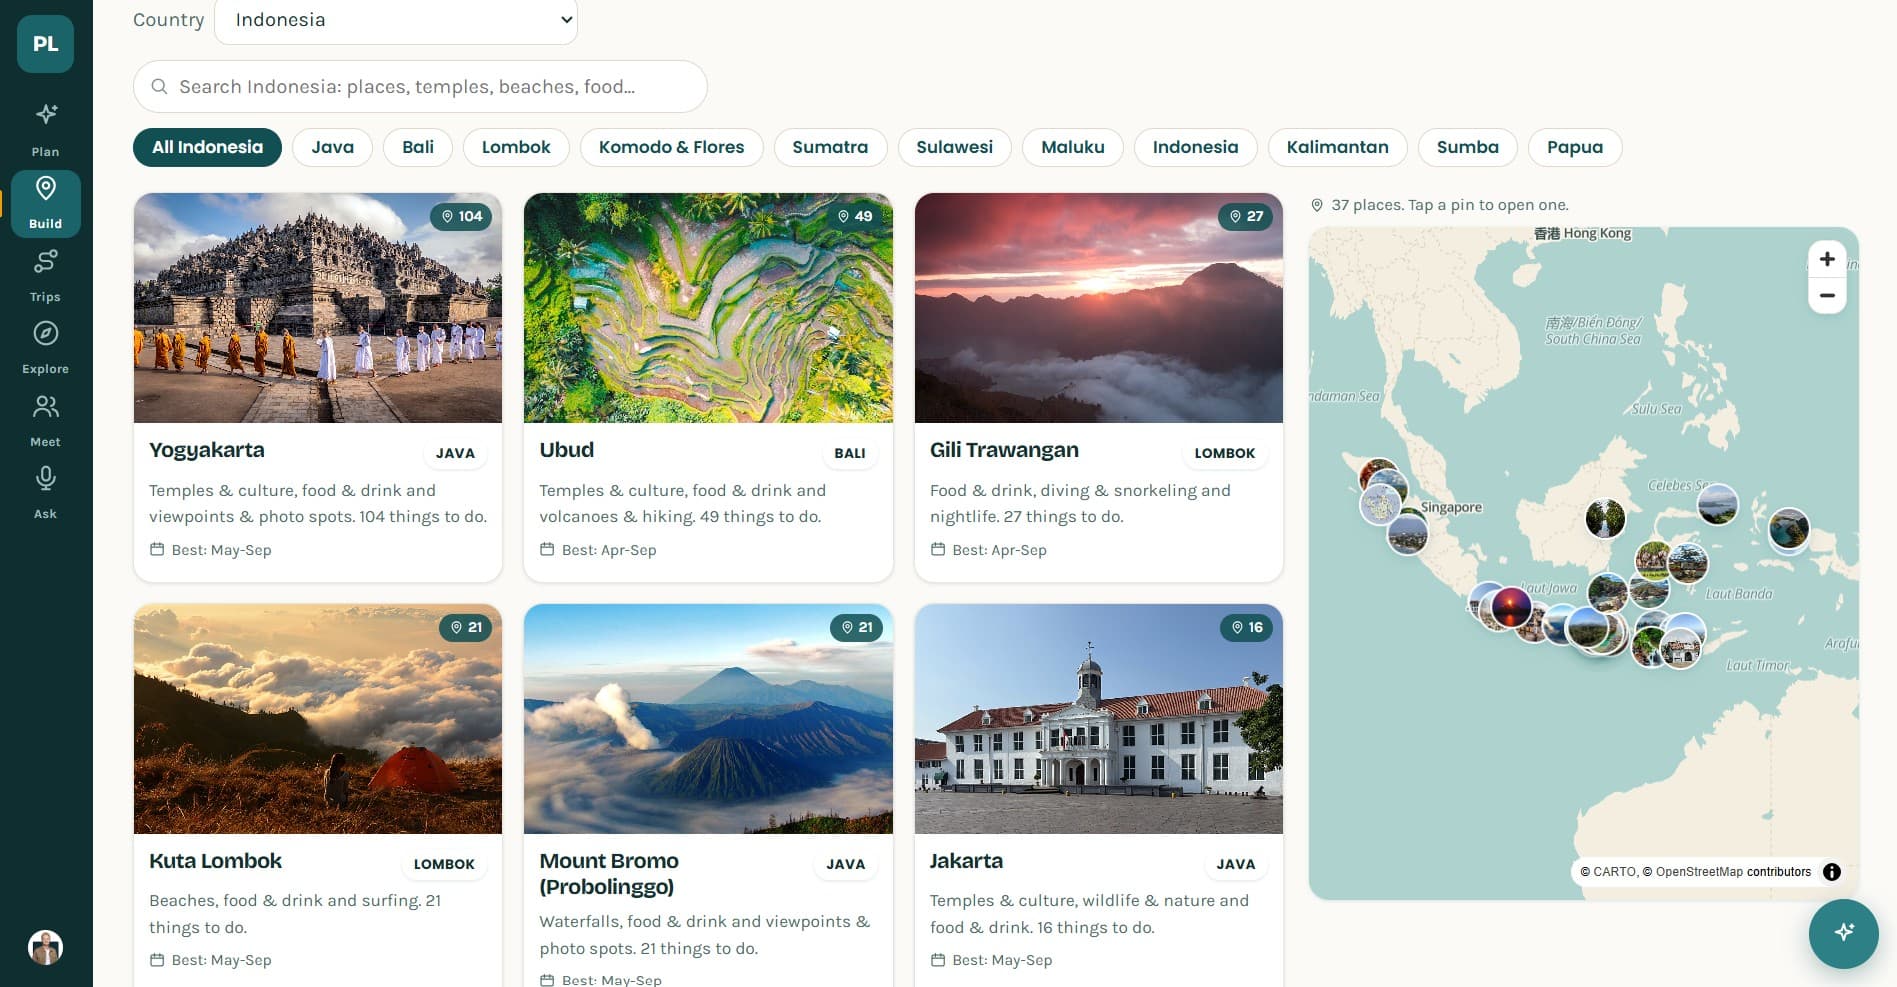Viewport: 1897px width, 987px height.
Task: Filter places by Kalimantan
Action: pos(1337,147)
